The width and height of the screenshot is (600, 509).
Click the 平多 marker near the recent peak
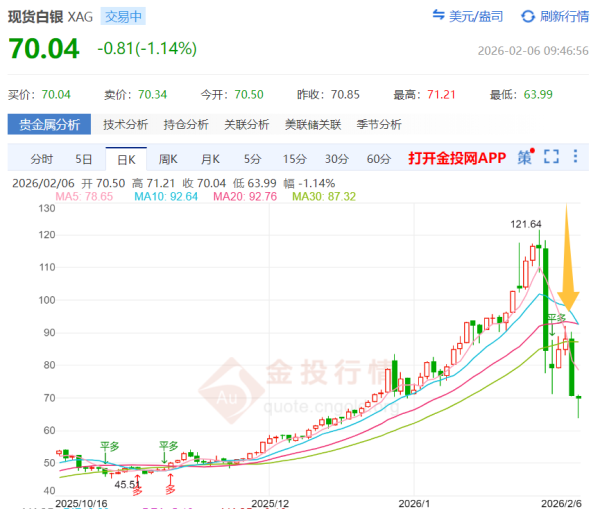coord(558,318)
